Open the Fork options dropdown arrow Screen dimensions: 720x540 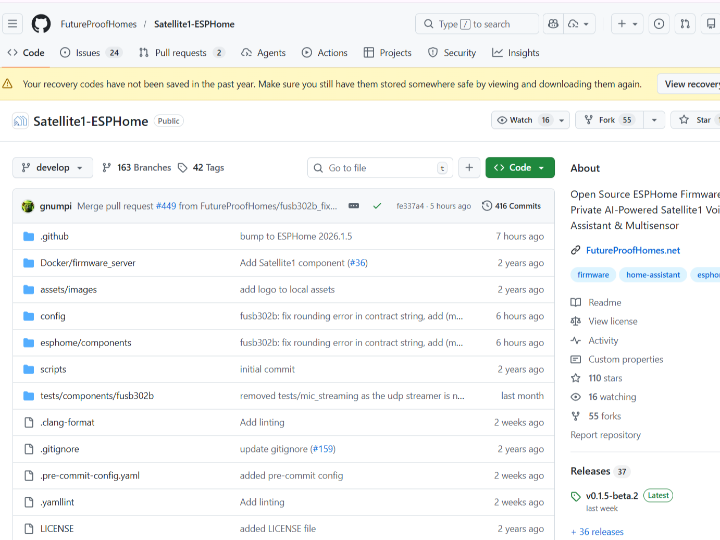pos(655,120)
